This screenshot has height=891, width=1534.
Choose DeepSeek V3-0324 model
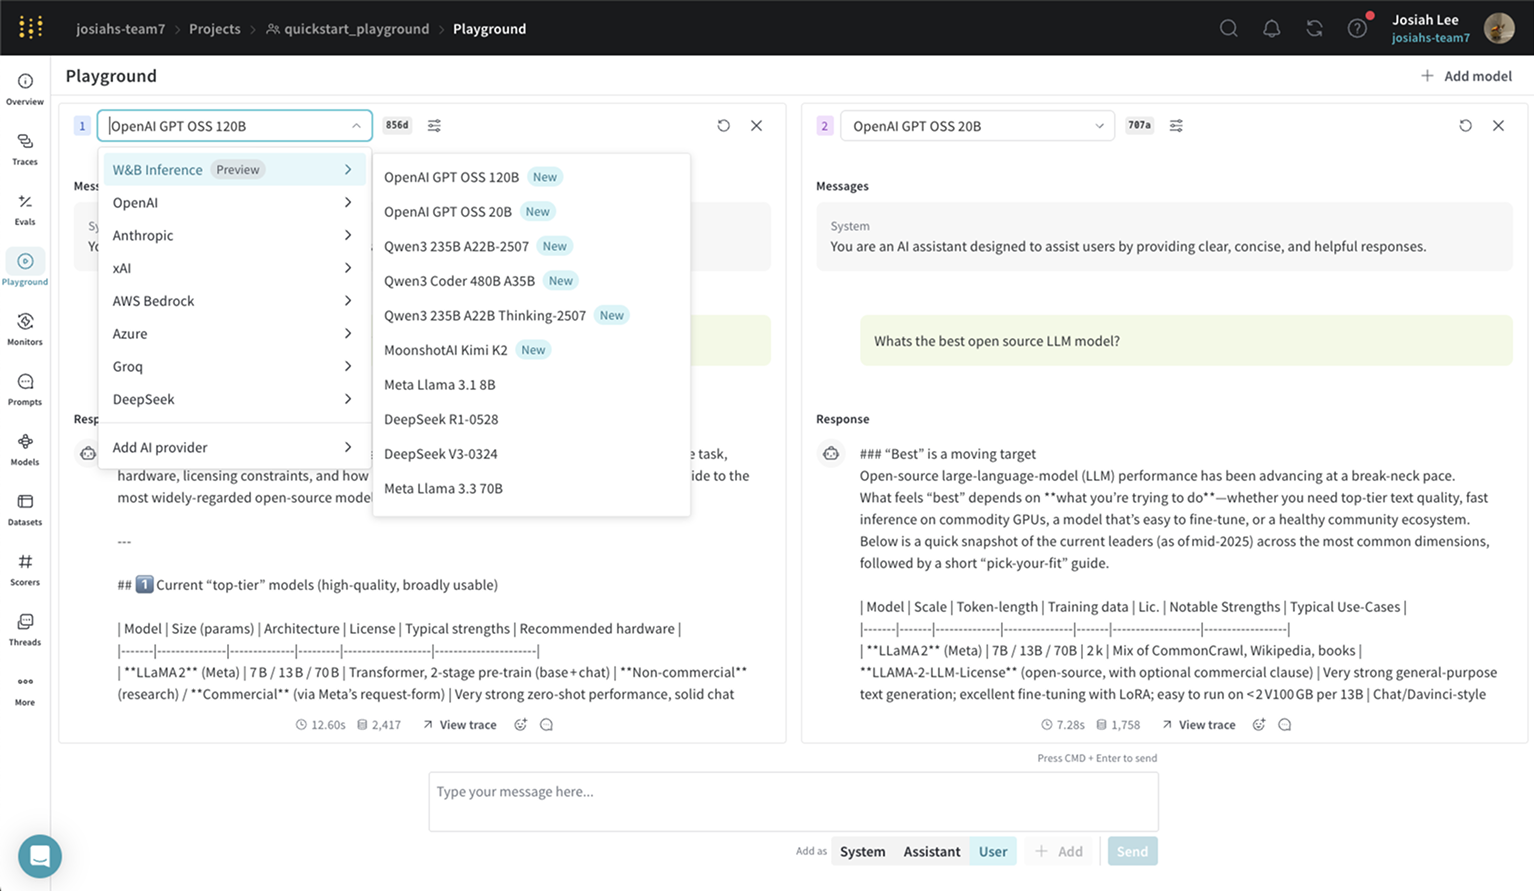point(531,454)
